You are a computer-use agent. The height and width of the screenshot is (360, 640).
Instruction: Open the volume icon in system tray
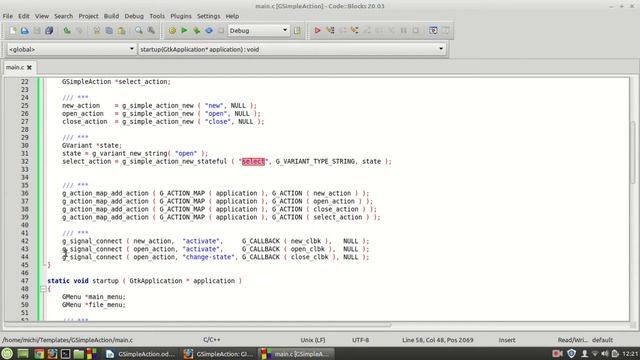tap(605, 354)
